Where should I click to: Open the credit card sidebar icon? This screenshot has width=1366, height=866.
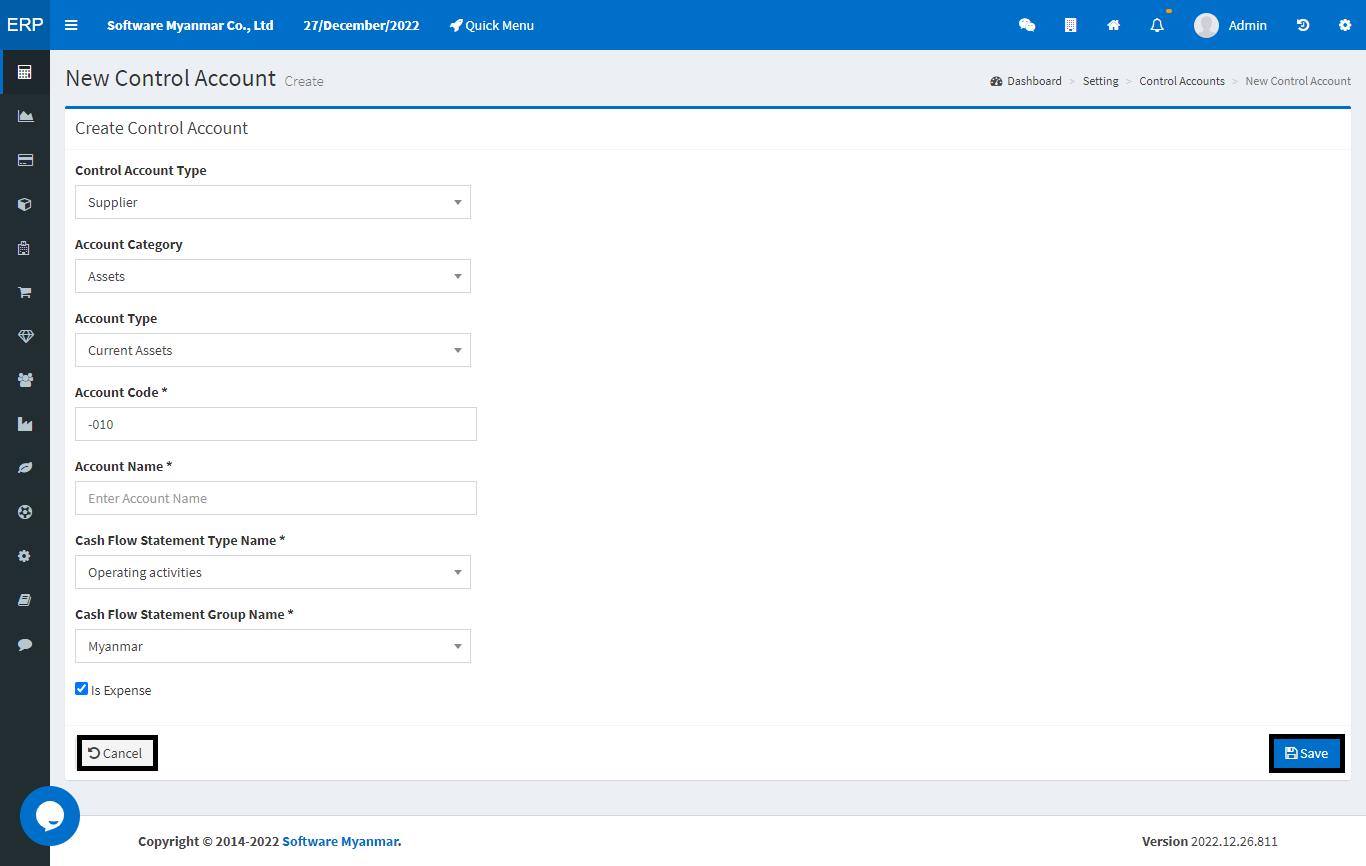[x=25, y=160]
